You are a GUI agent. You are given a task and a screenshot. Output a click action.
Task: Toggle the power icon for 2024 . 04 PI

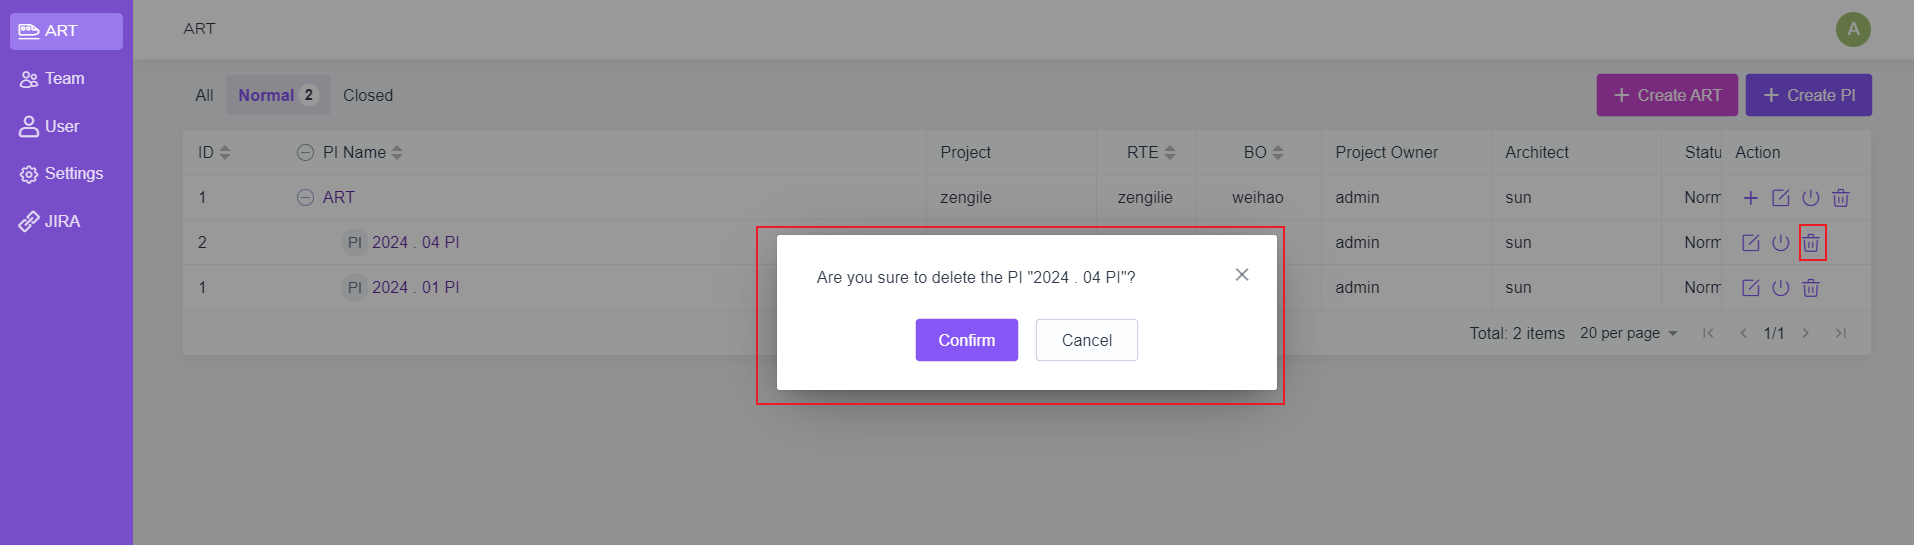pos(1780,243)
